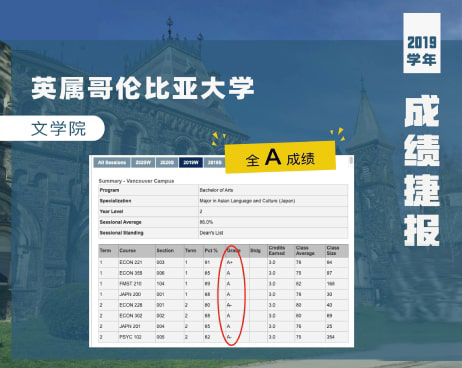Switch to the 2020S session tab
The width and height of the screenshot is (462, 368).
(x=167, y=162)
